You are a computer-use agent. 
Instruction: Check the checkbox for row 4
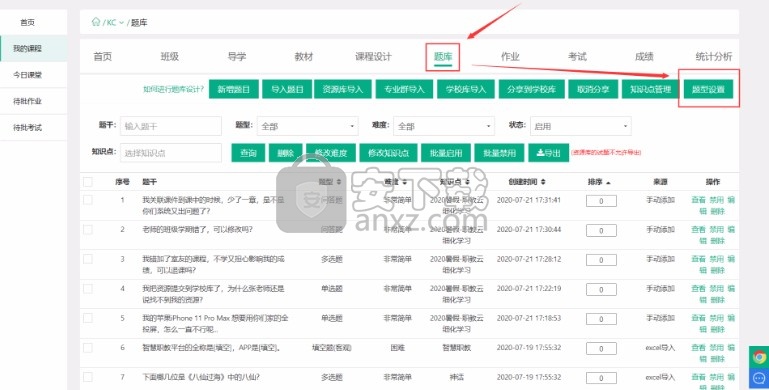[88, 289]
